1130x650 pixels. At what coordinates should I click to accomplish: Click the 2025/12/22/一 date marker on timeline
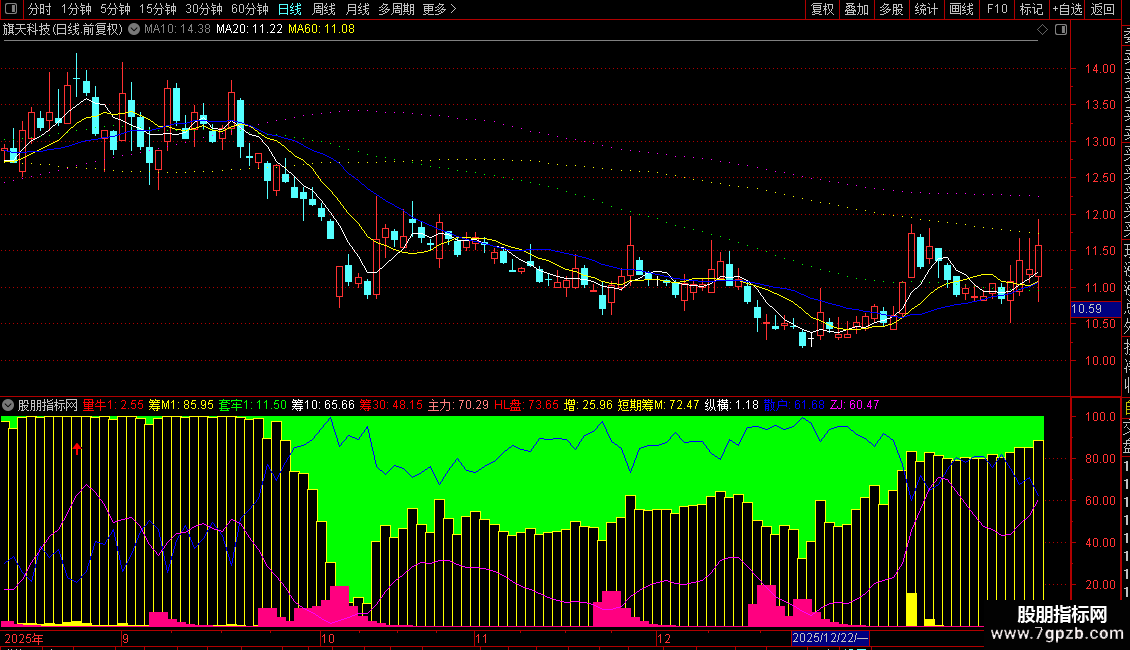click(x=830, y=638)
